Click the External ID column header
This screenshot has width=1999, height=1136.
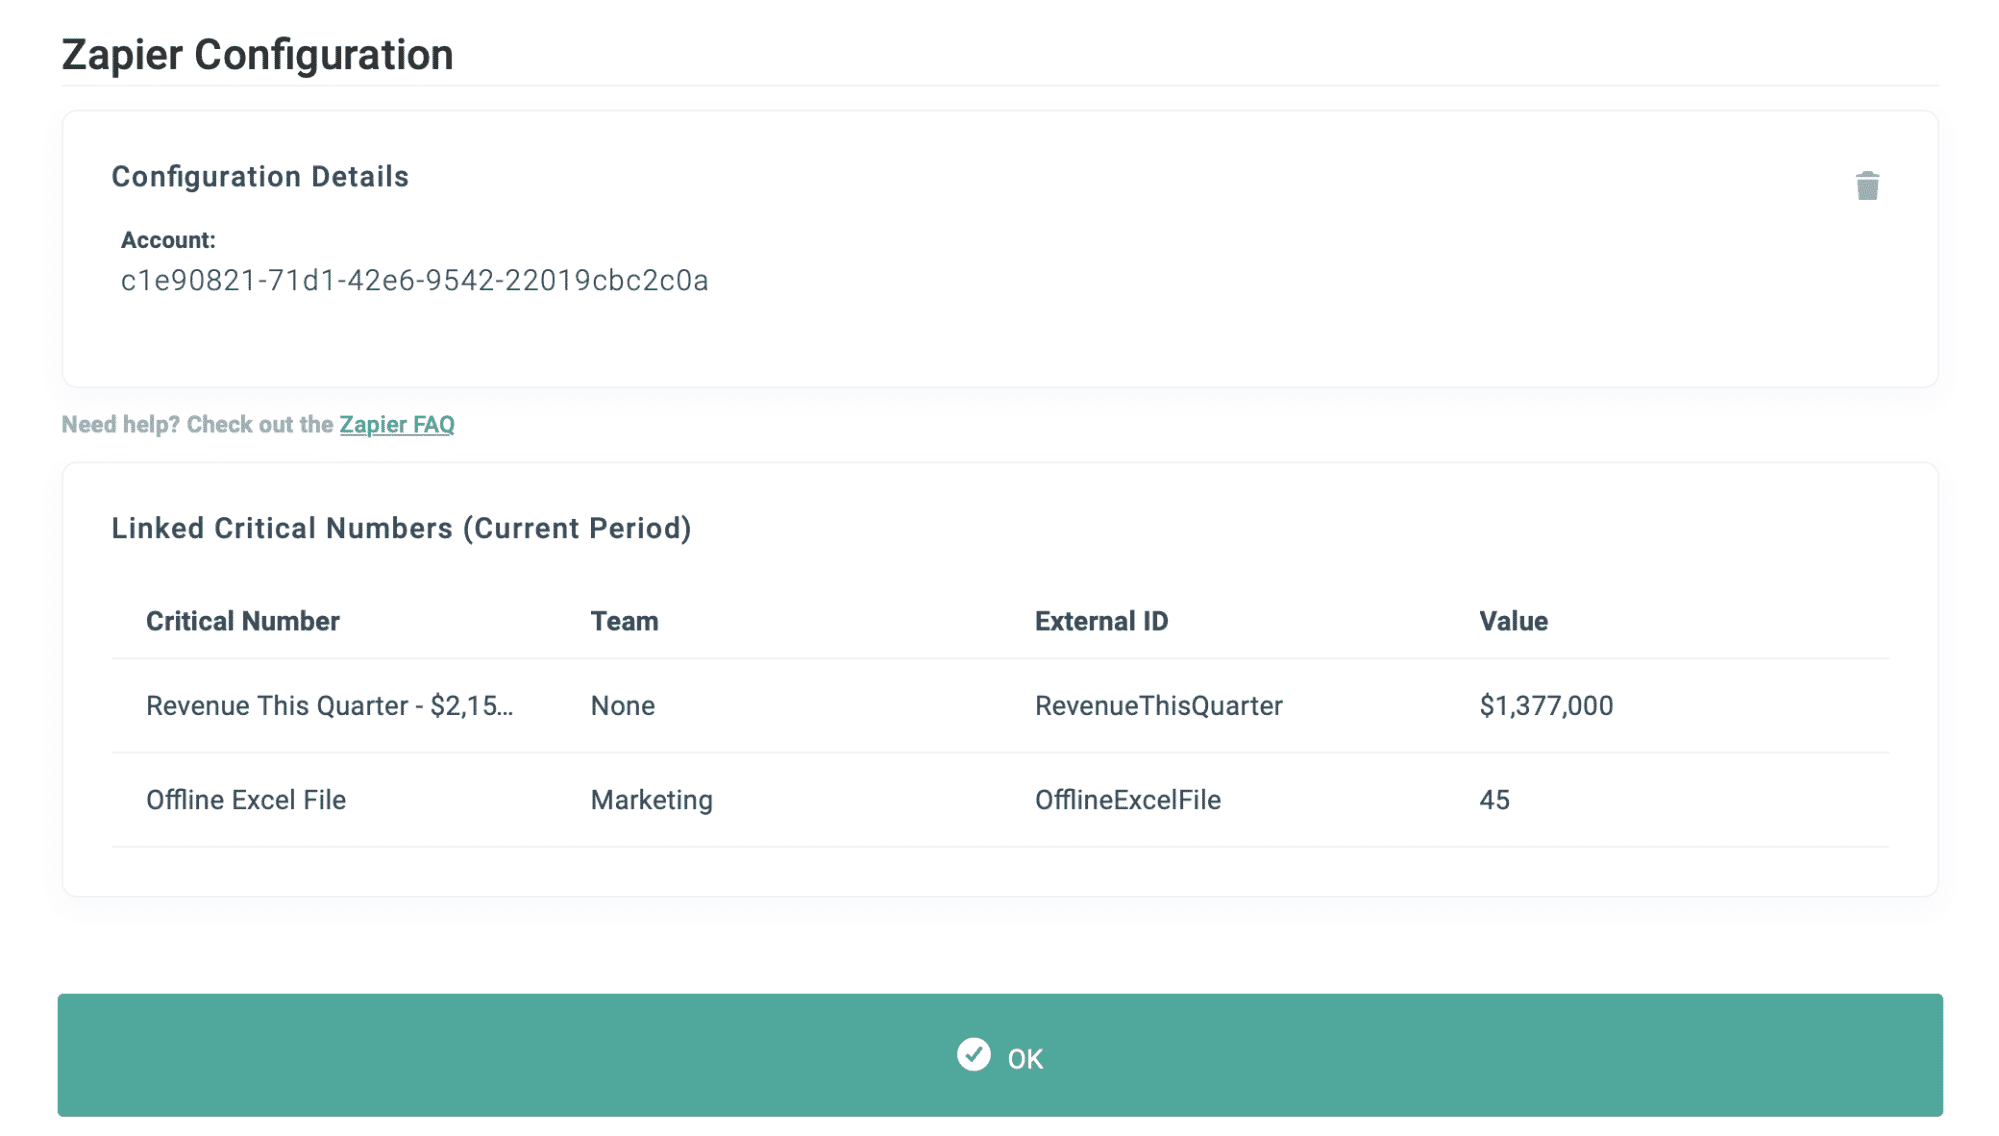[x=1101, y=621]
